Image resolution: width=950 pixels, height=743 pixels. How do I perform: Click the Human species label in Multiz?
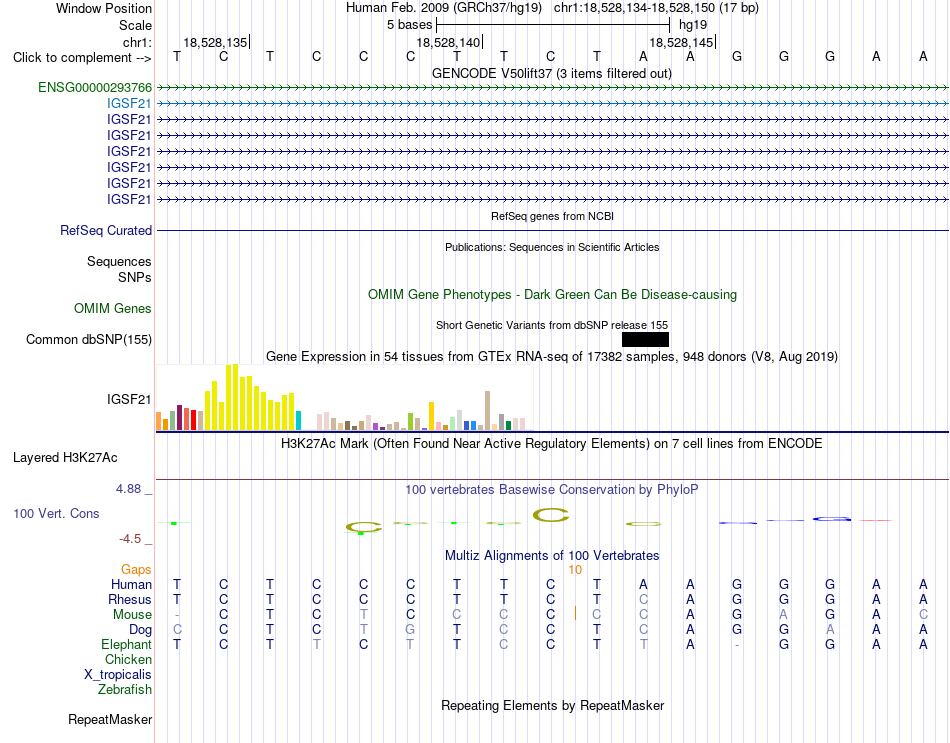point(131,585)
